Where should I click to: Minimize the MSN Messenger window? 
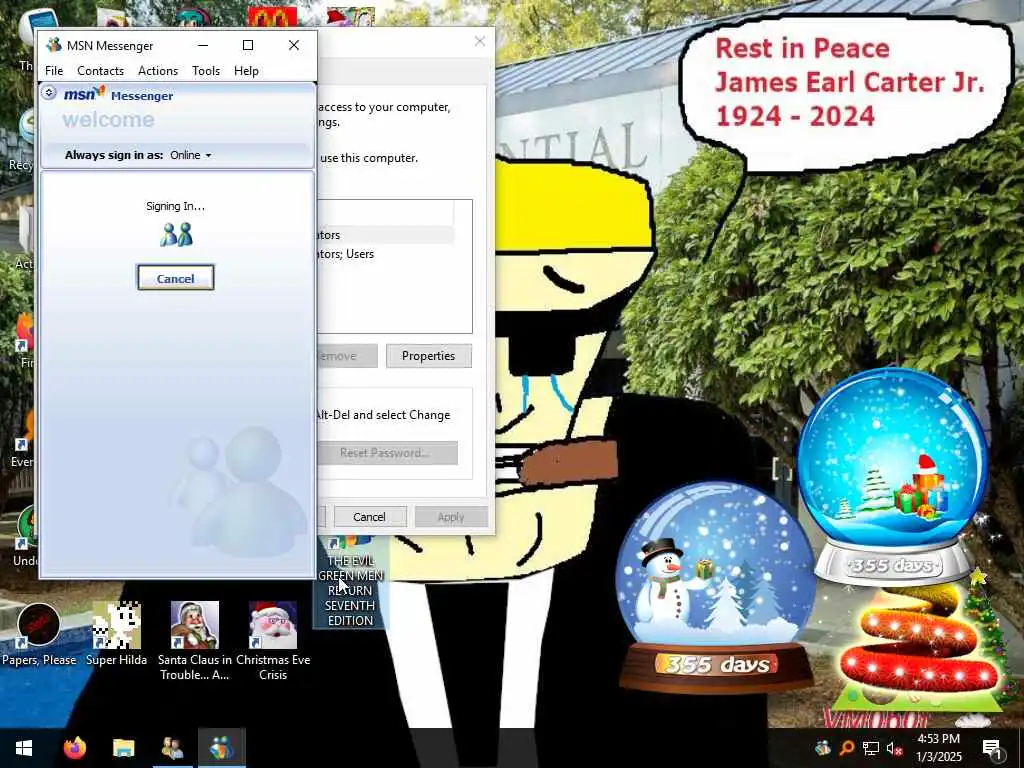pyautogui.click(x=203, y=45)
